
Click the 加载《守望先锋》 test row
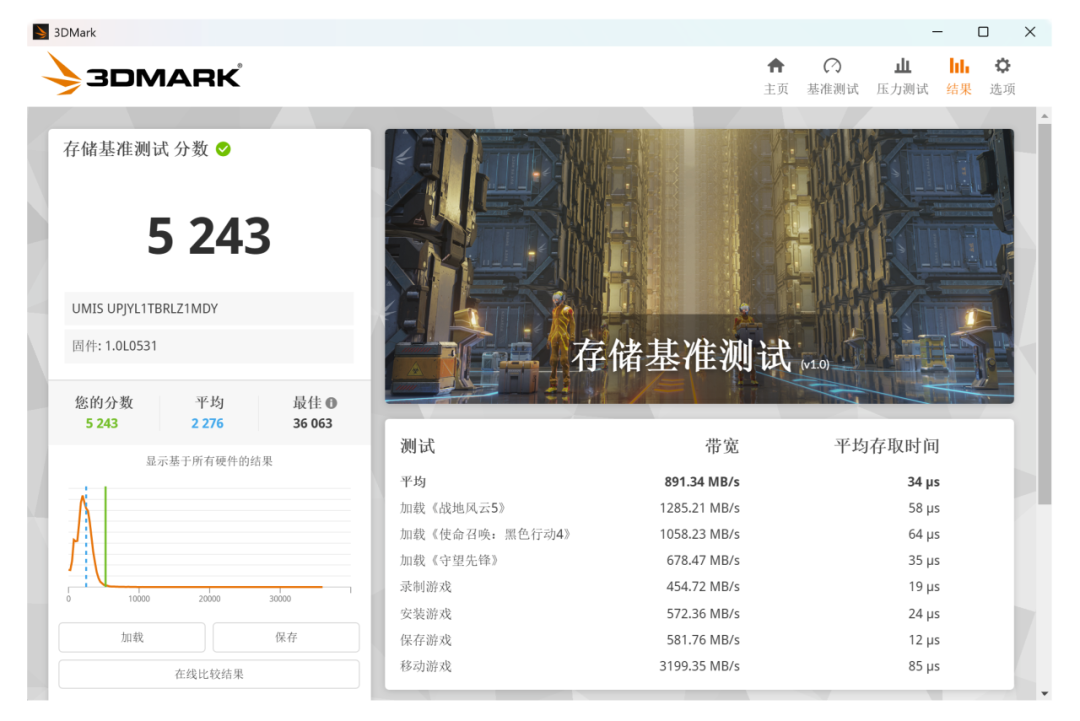(x=670, y=561)
